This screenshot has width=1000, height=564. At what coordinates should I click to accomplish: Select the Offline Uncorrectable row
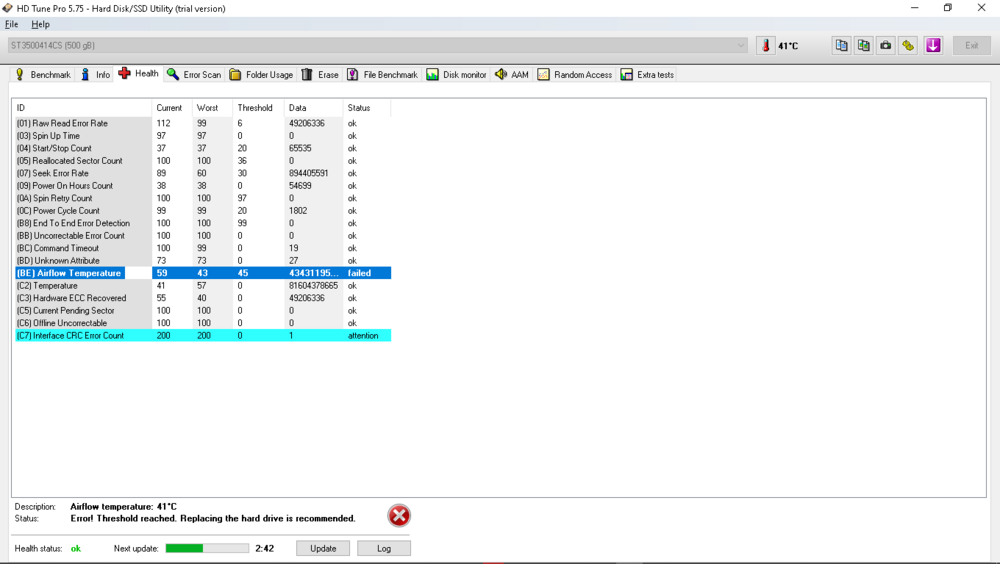coord(203,323)
